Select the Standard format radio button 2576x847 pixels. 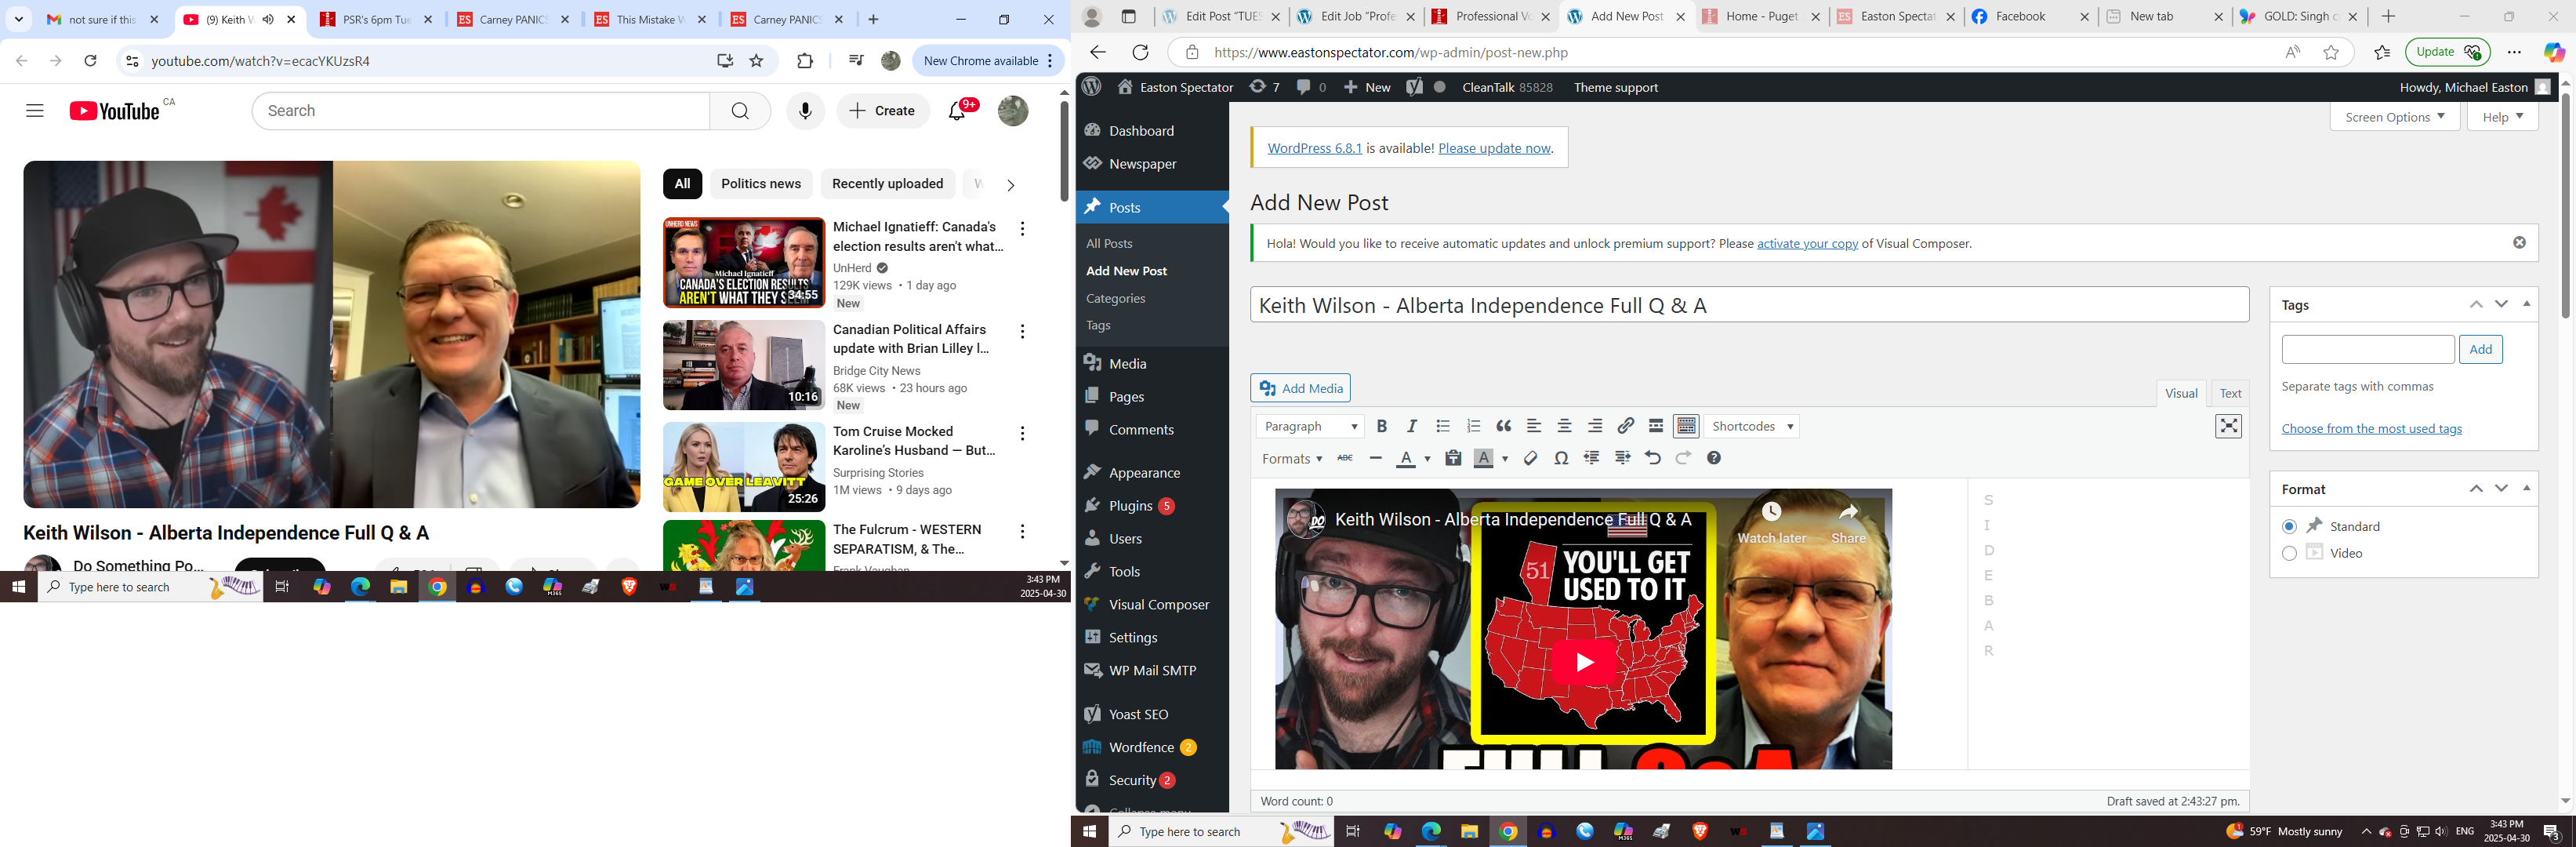click(2289, 526)
